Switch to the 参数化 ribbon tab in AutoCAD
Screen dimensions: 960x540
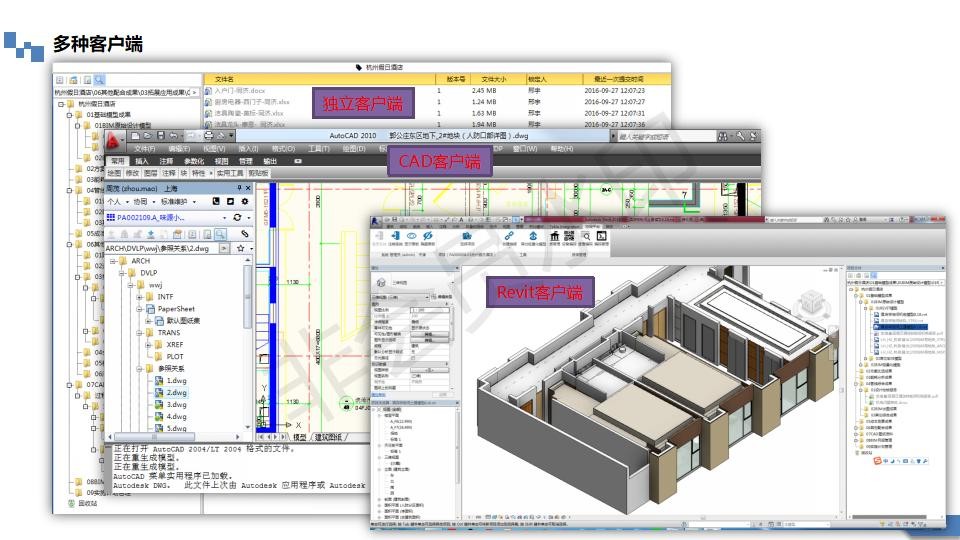point(194,161)
